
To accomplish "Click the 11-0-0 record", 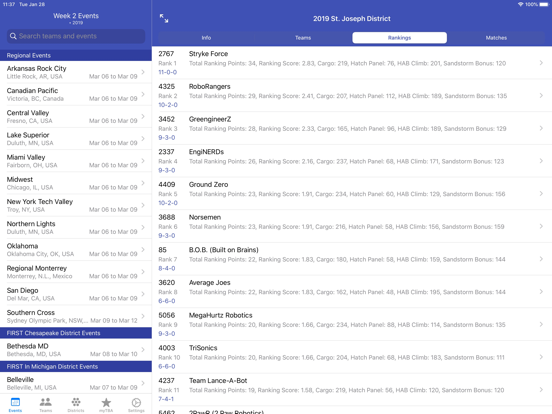I will point(168,72).
